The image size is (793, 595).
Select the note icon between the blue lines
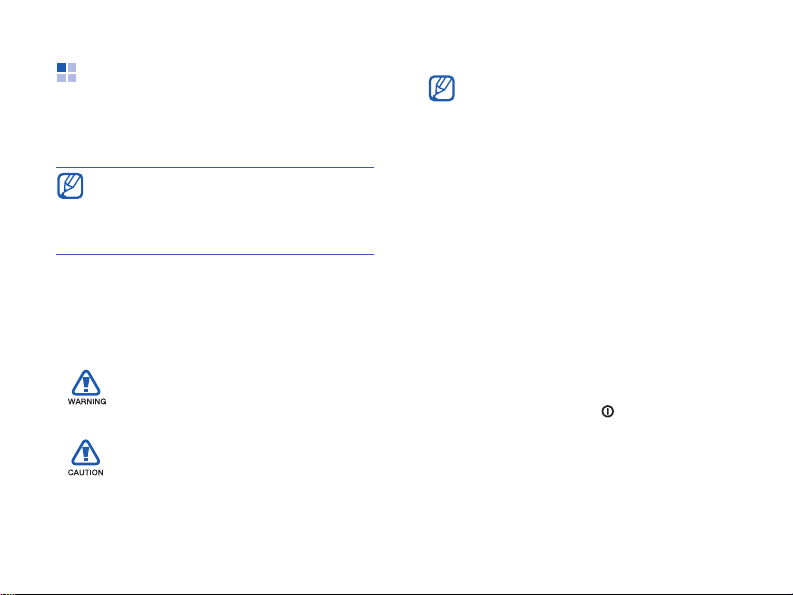pyautogui.click(x=70, y=186)
